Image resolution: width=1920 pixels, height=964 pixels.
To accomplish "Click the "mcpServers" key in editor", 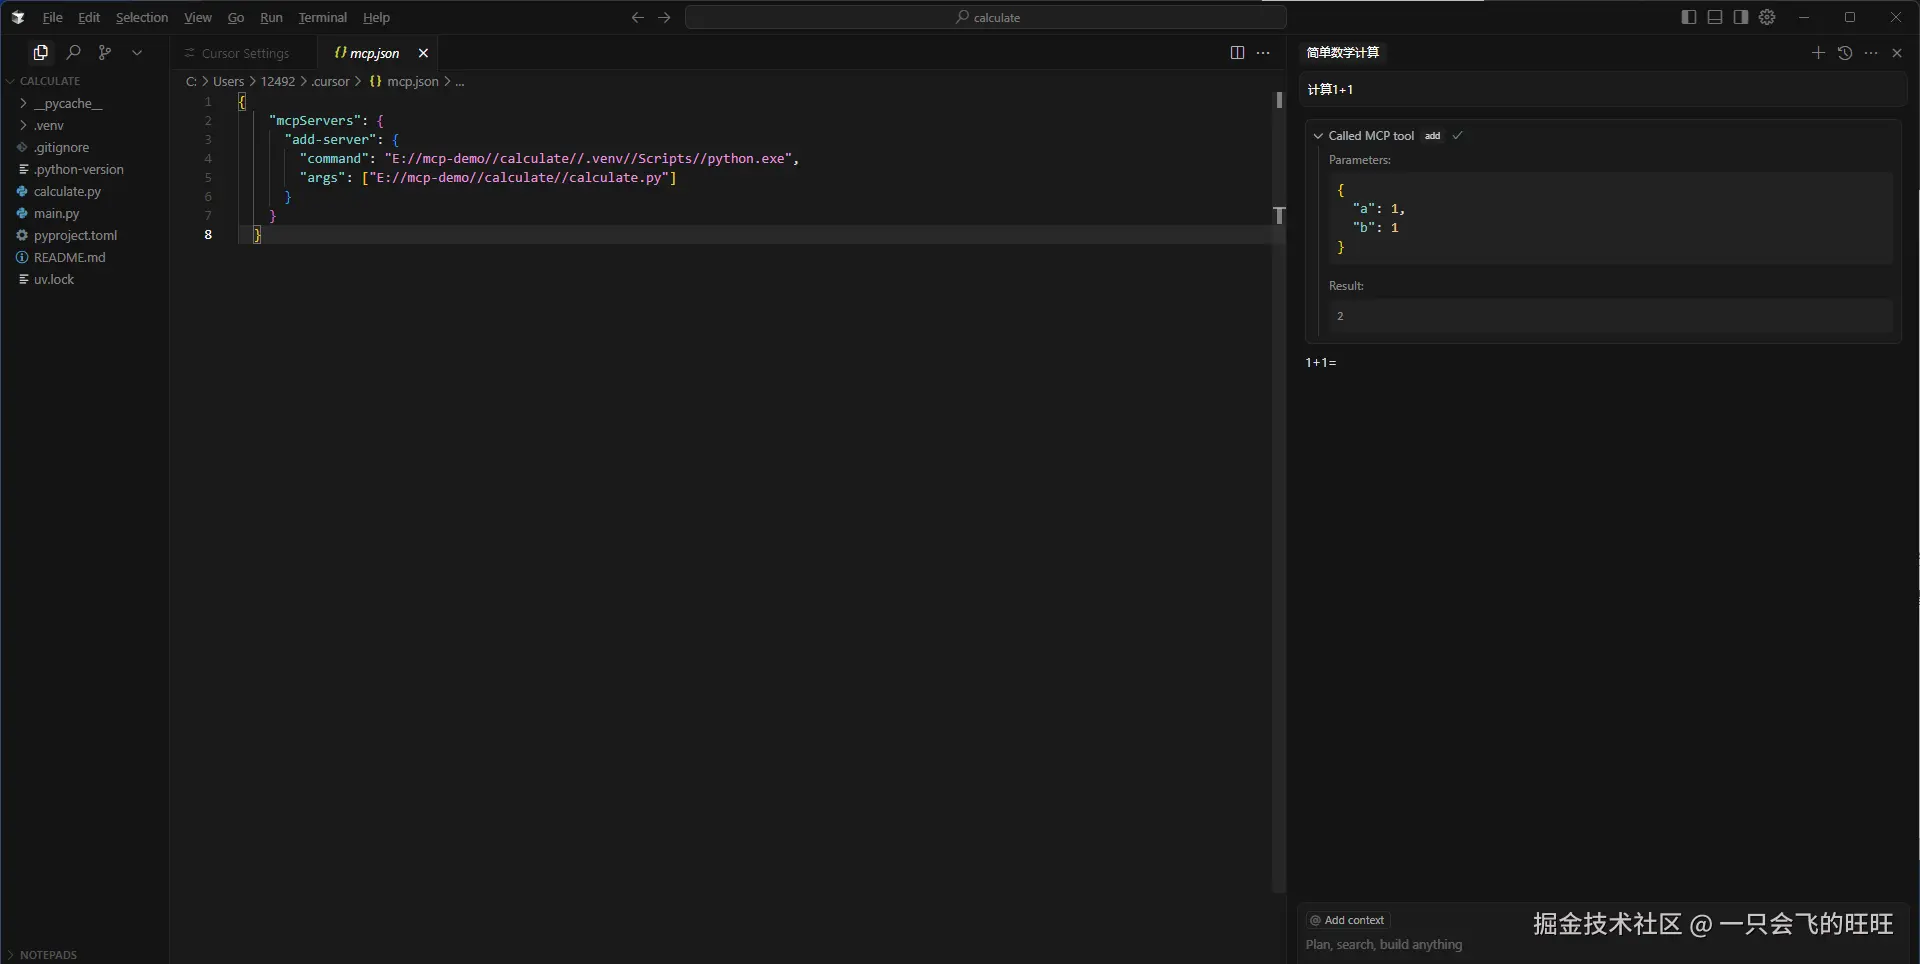I will click(x=315, y=121).
